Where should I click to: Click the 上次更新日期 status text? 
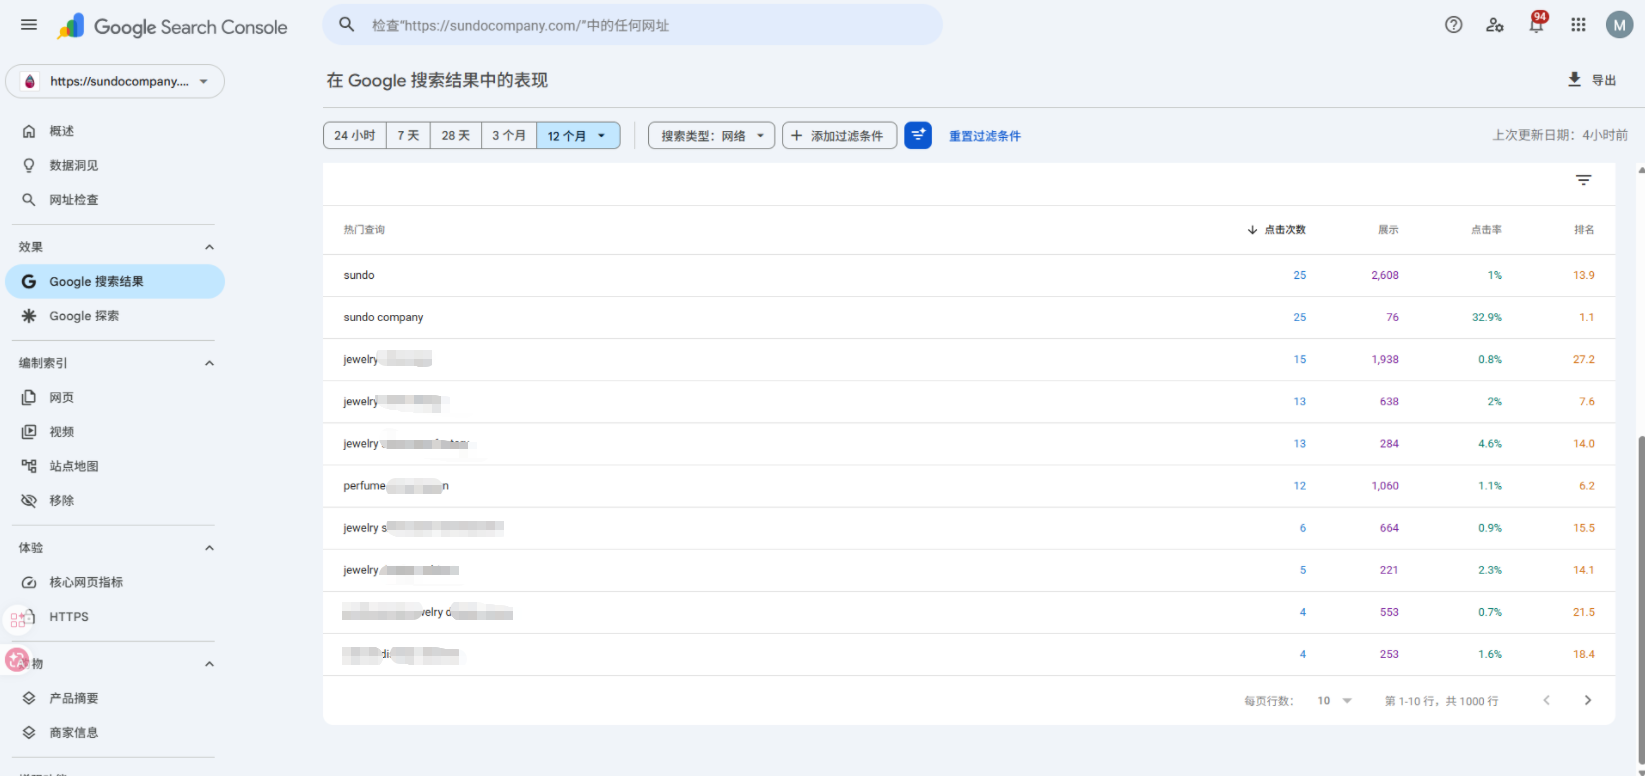pyautogui.click(x=1560, y=135)
